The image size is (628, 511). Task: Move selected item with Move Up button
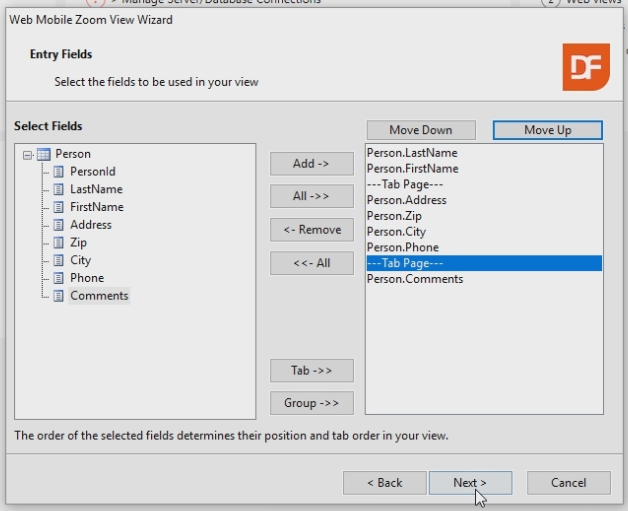click(x=547, y=131)
